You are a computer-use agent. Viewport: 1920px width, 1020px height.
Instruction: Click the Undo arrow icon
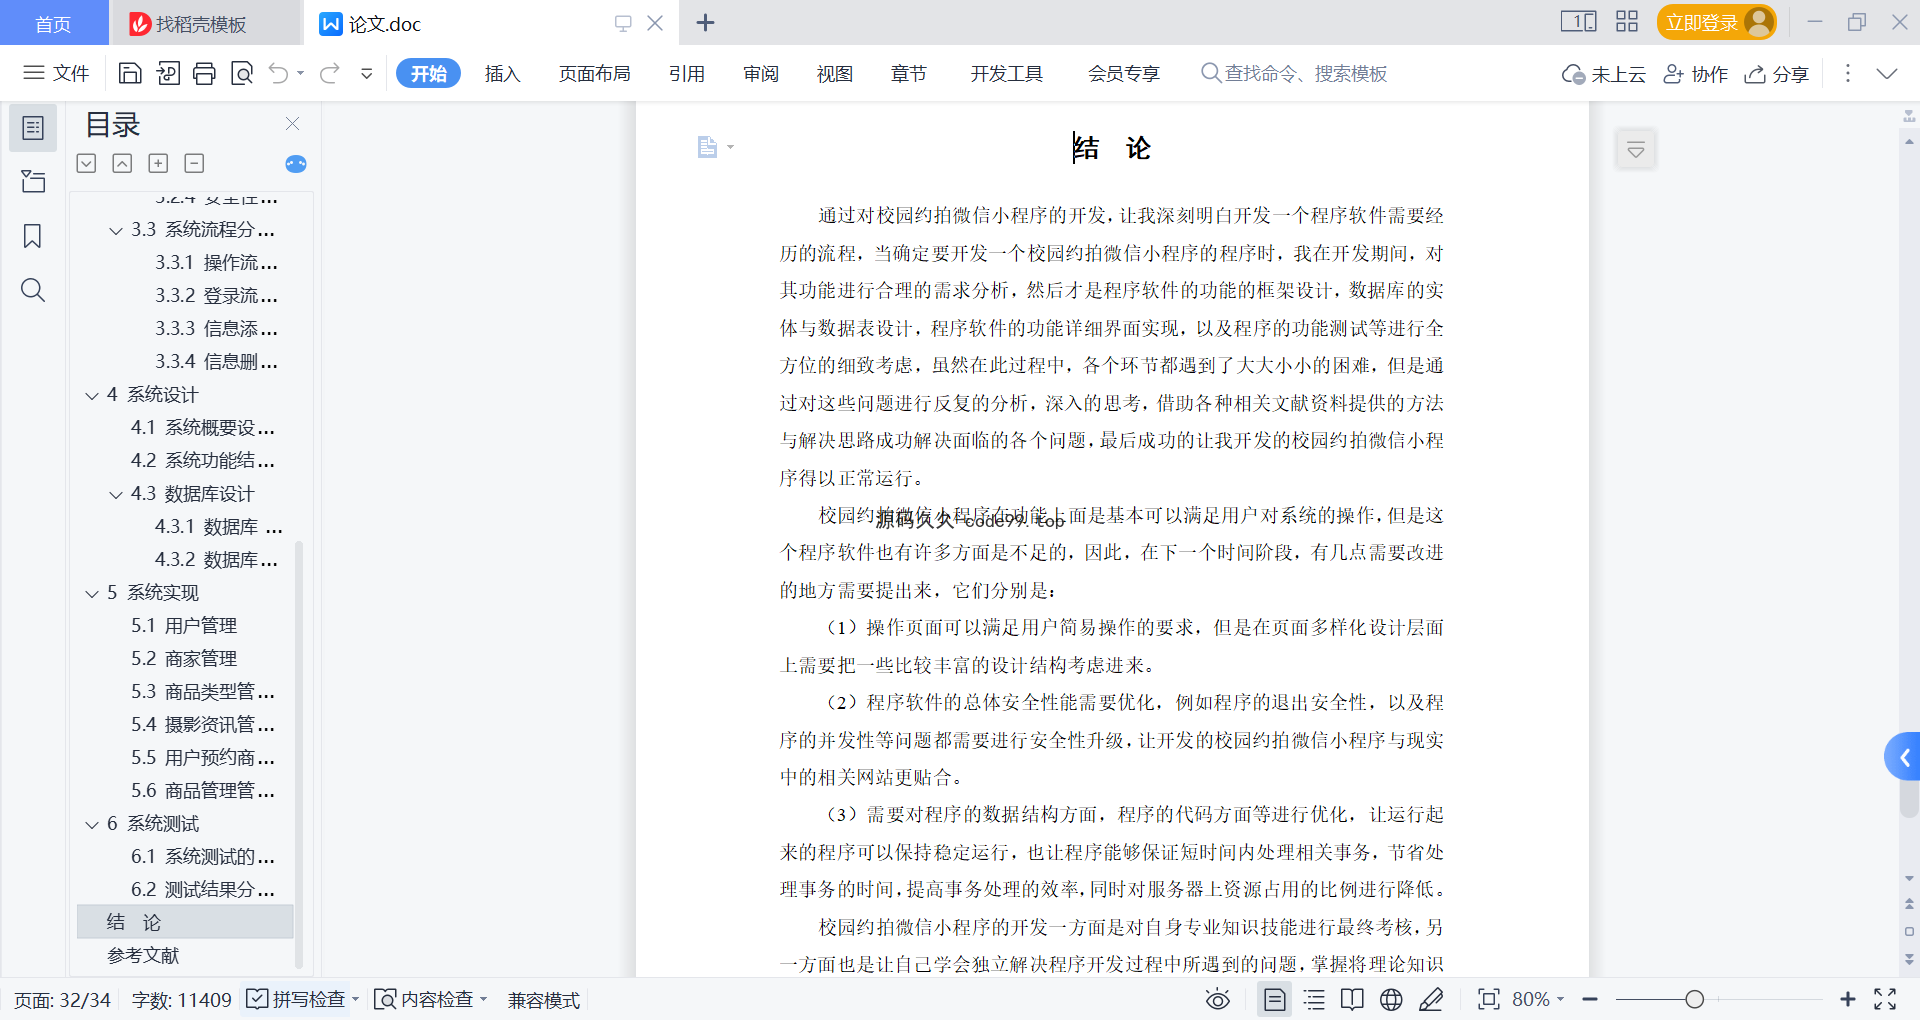279,73
